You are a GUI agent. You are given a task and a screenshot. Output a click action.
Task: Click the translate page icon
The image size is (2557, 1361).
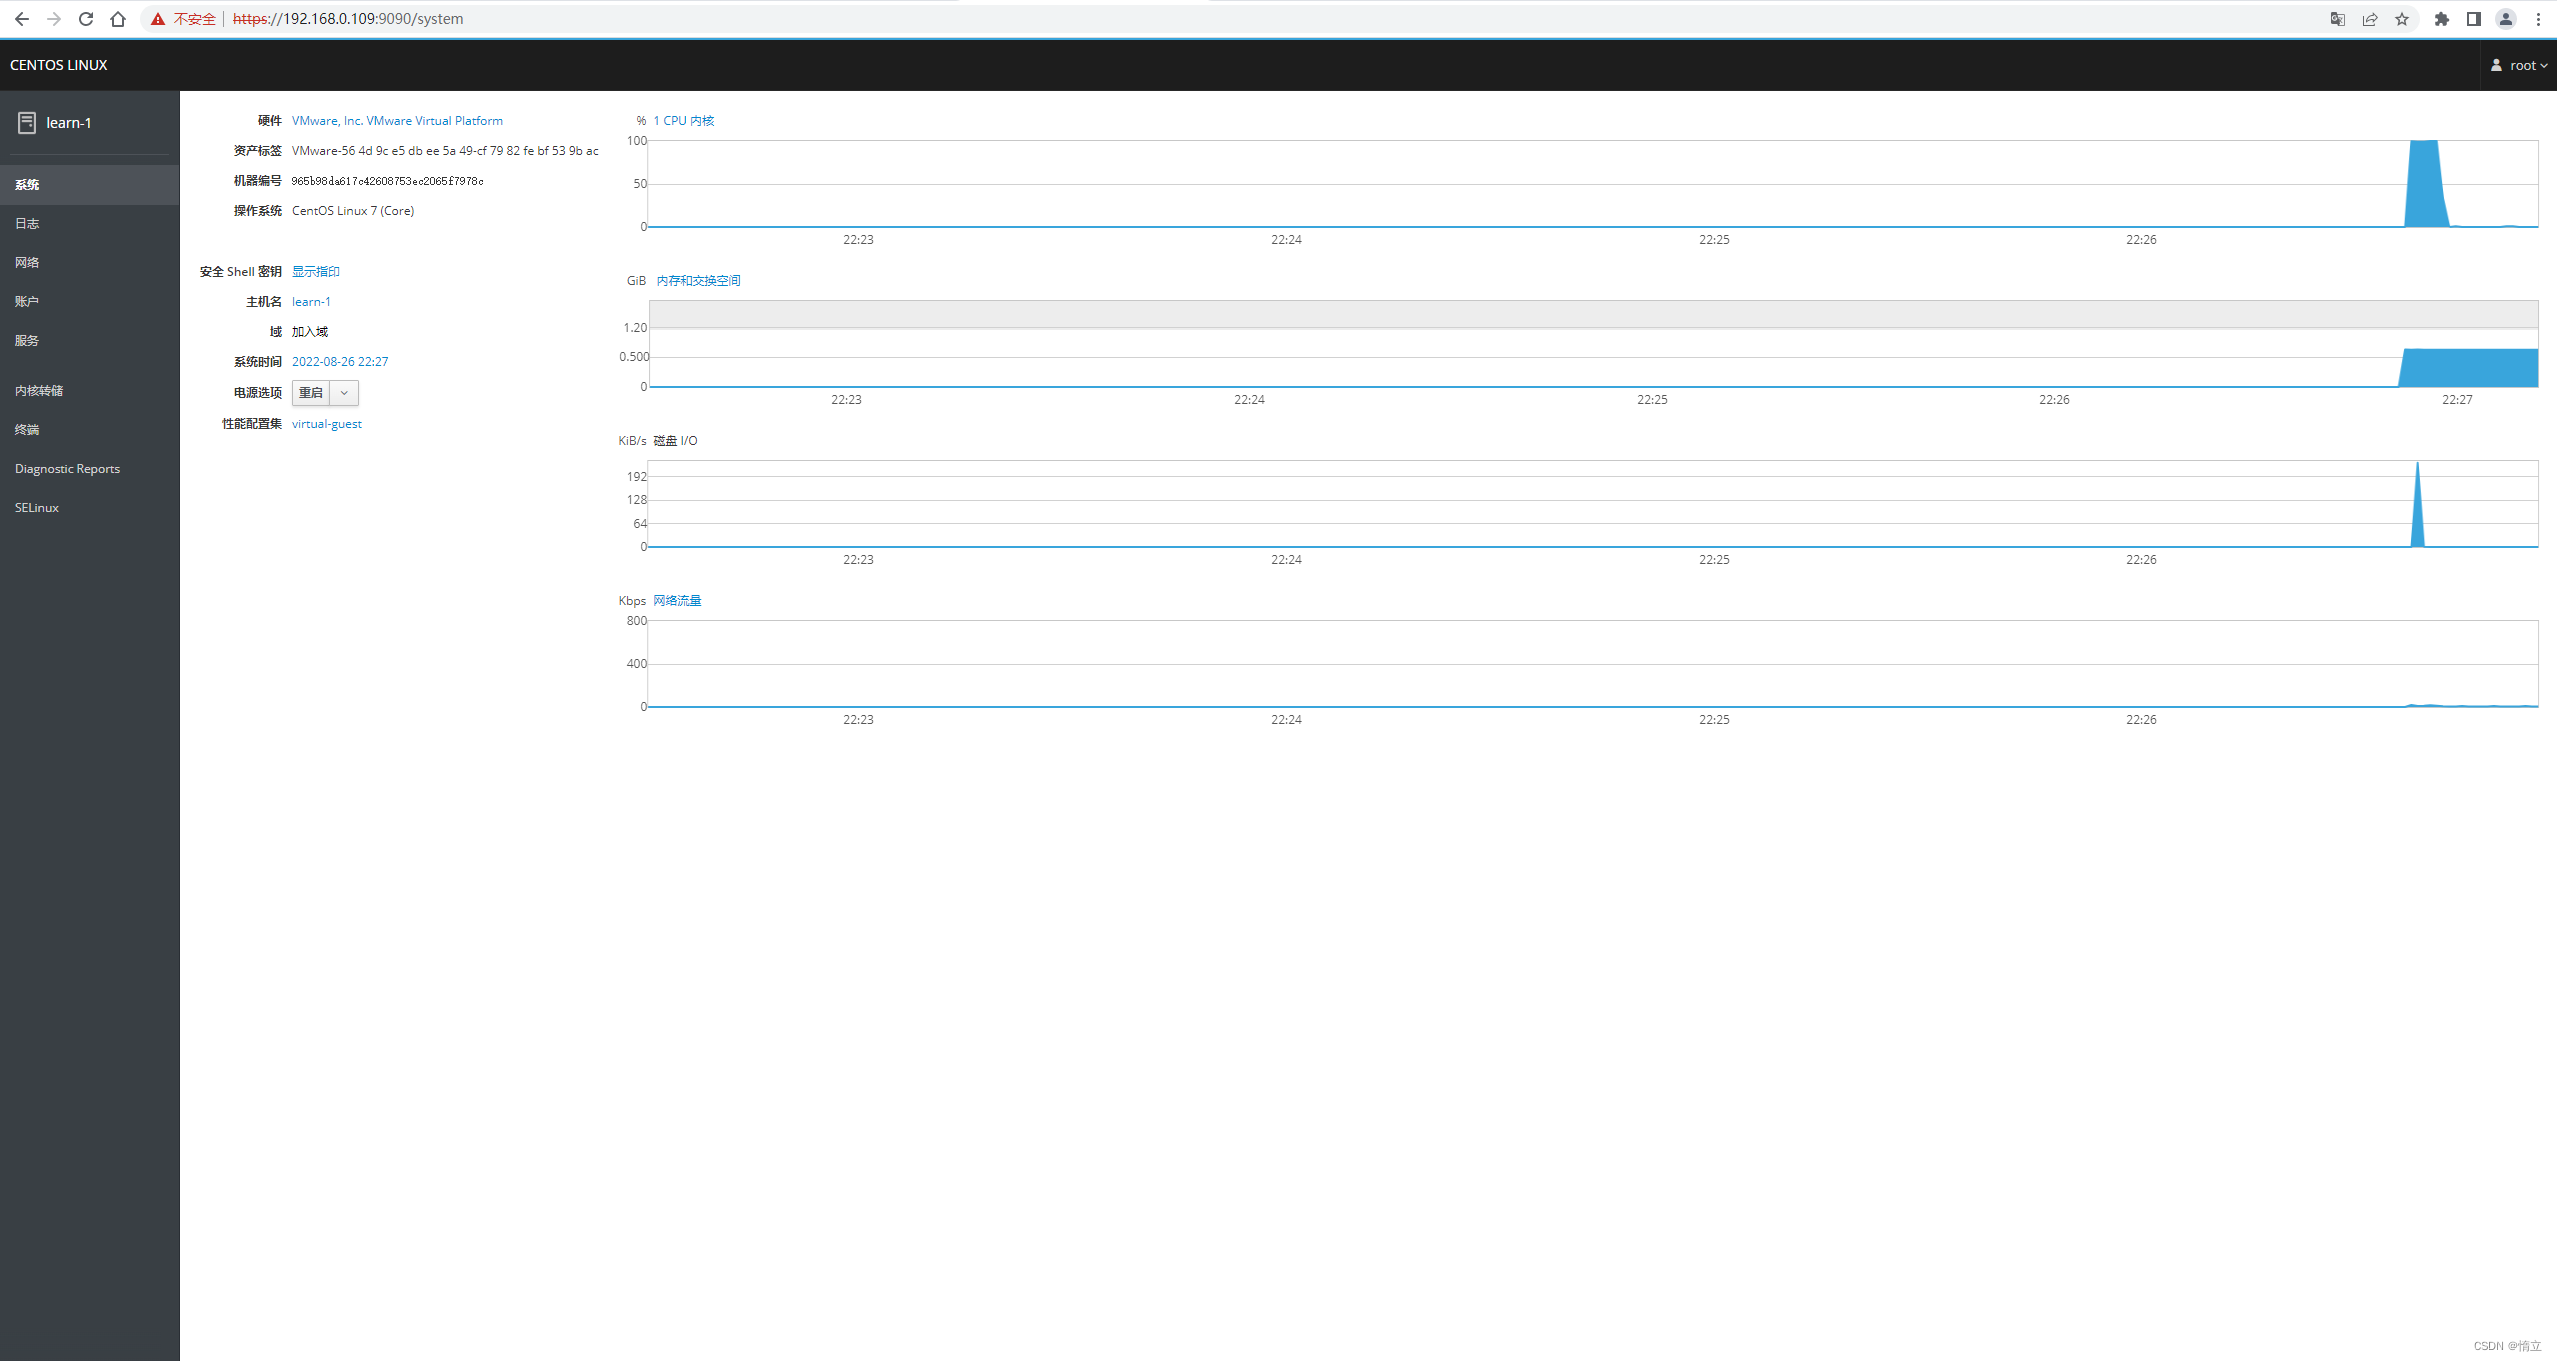click(2338, 19)
